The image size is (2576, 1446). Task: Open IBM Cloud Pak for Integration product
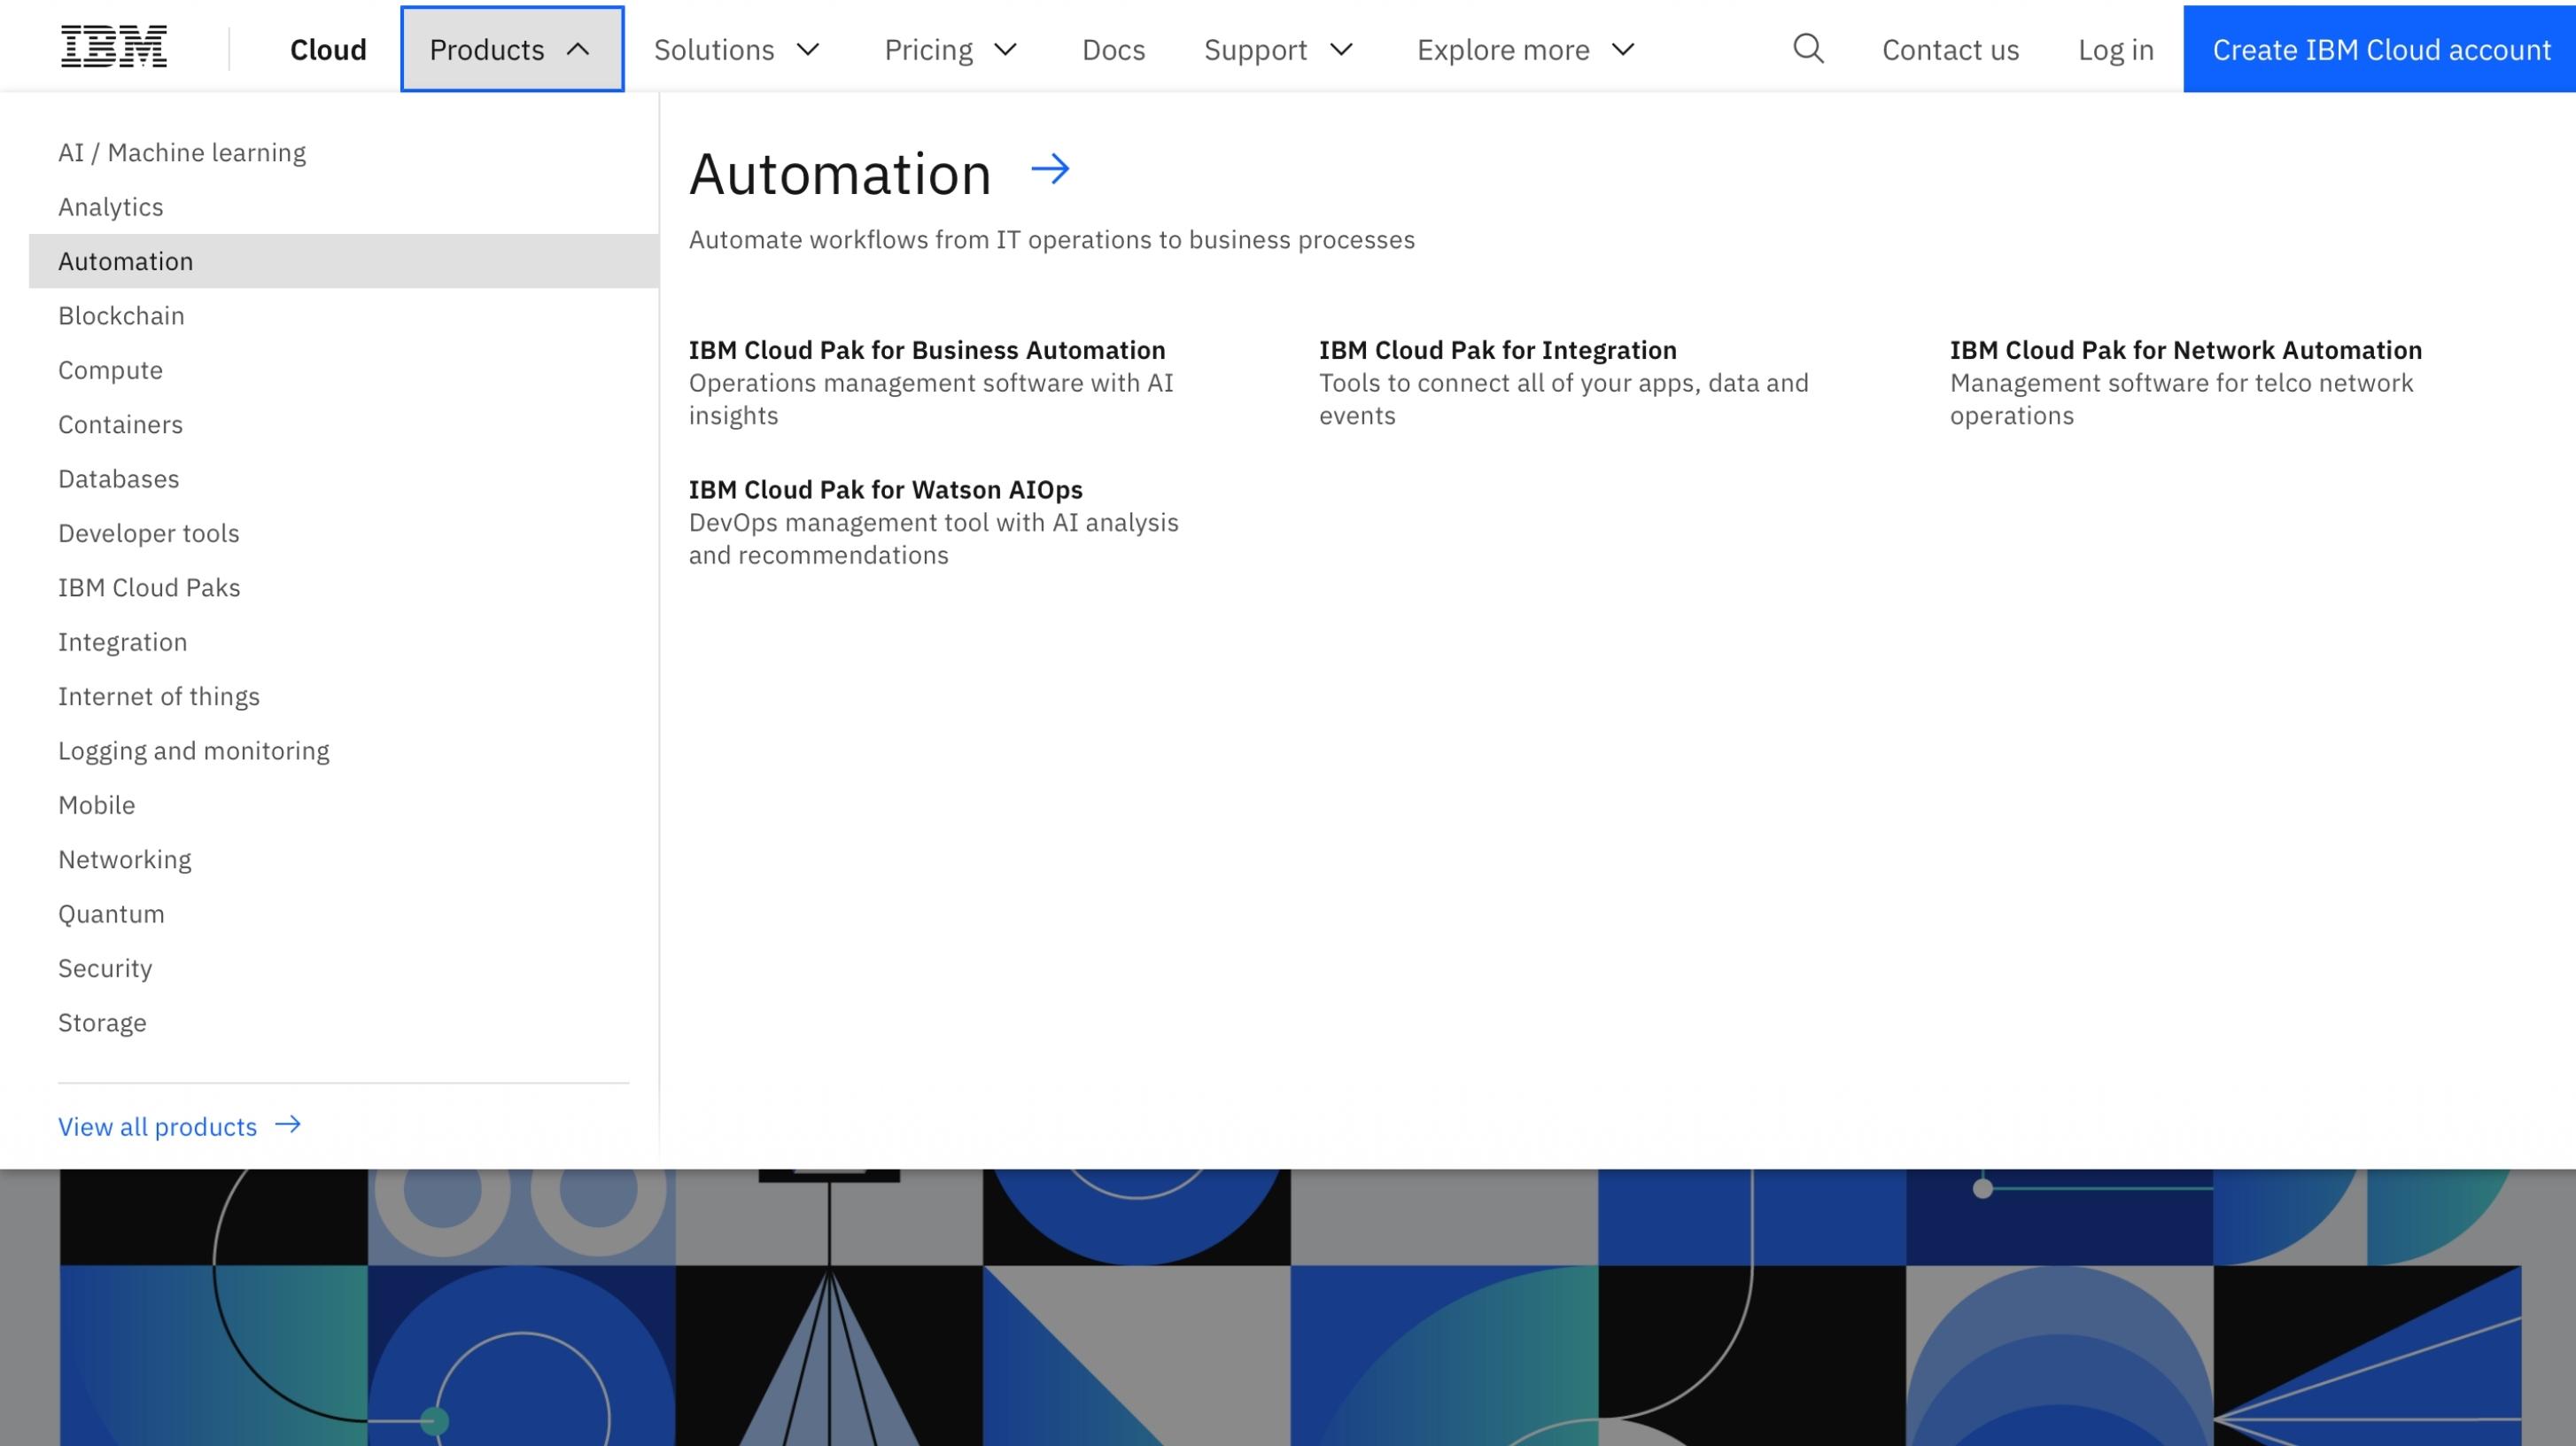[1499, 349]
